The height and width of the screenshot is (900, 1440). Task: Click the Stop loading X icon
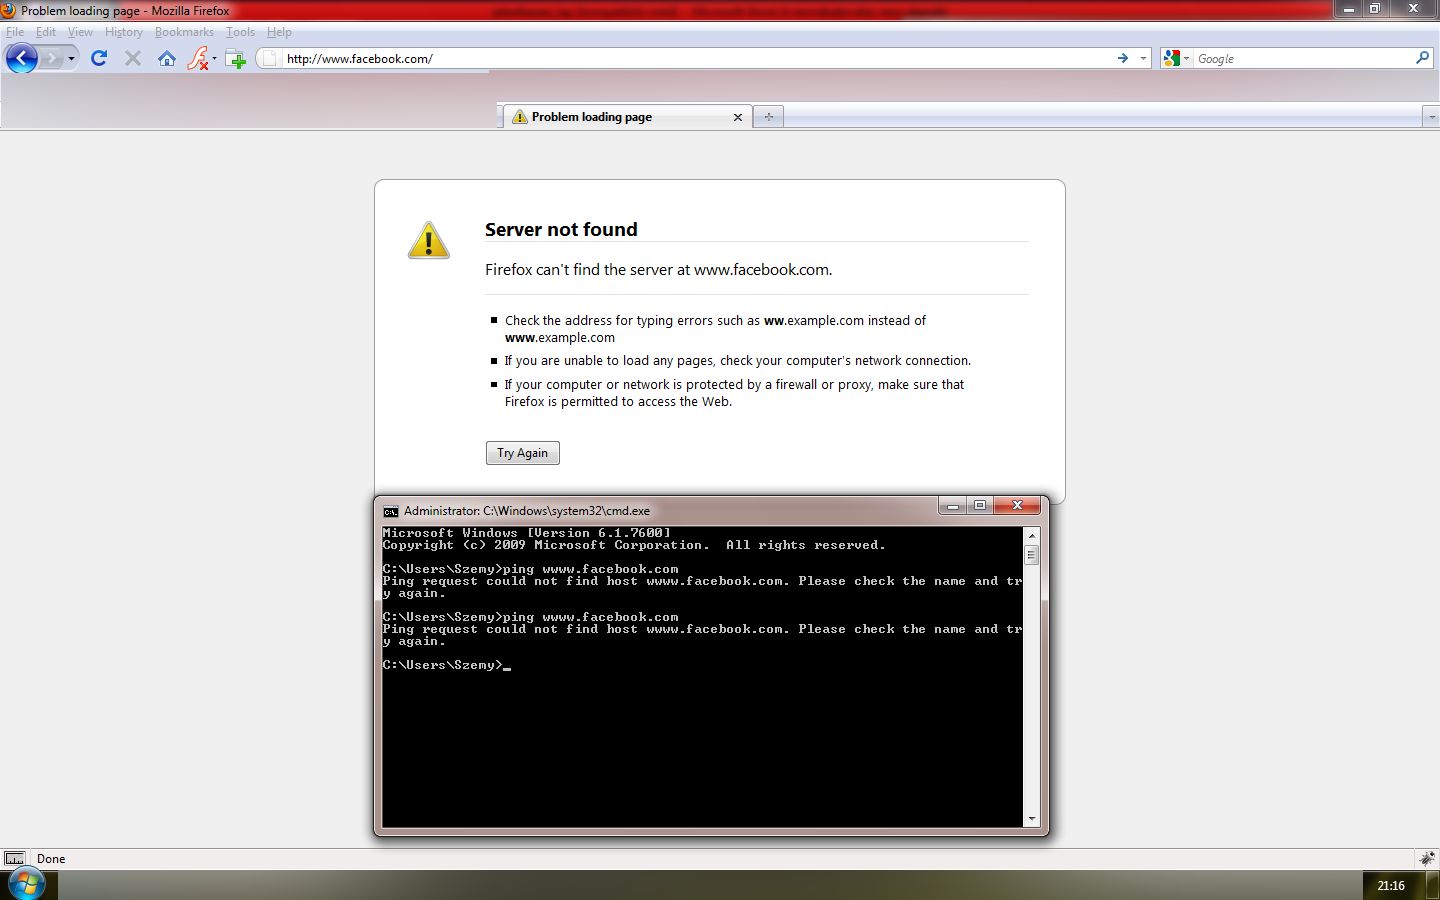click(132, 58)
